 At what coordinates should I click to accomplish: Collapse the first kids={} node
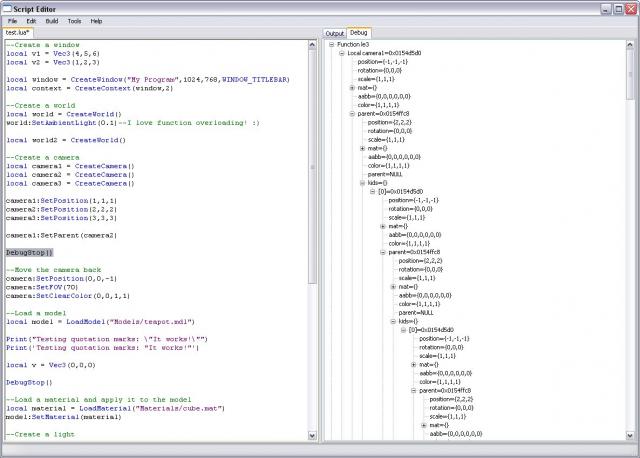pyautogui.click(x=362, y=183)
